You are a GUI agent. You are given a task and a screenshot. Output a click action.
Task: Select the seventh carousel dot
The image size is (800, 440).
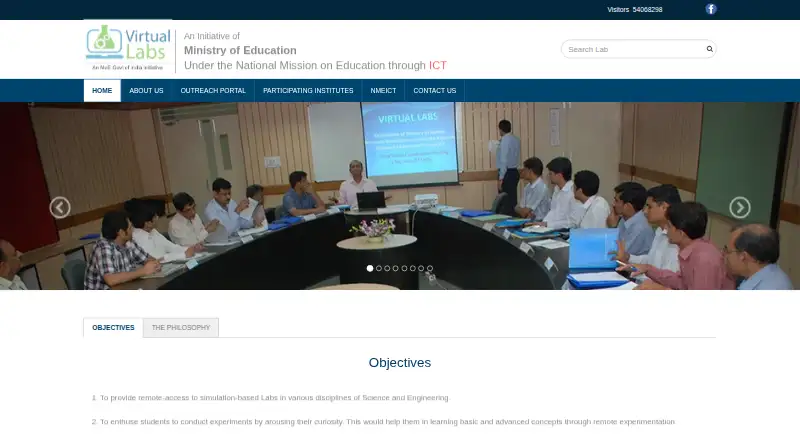pyautogui.click(x=421, y=268)
